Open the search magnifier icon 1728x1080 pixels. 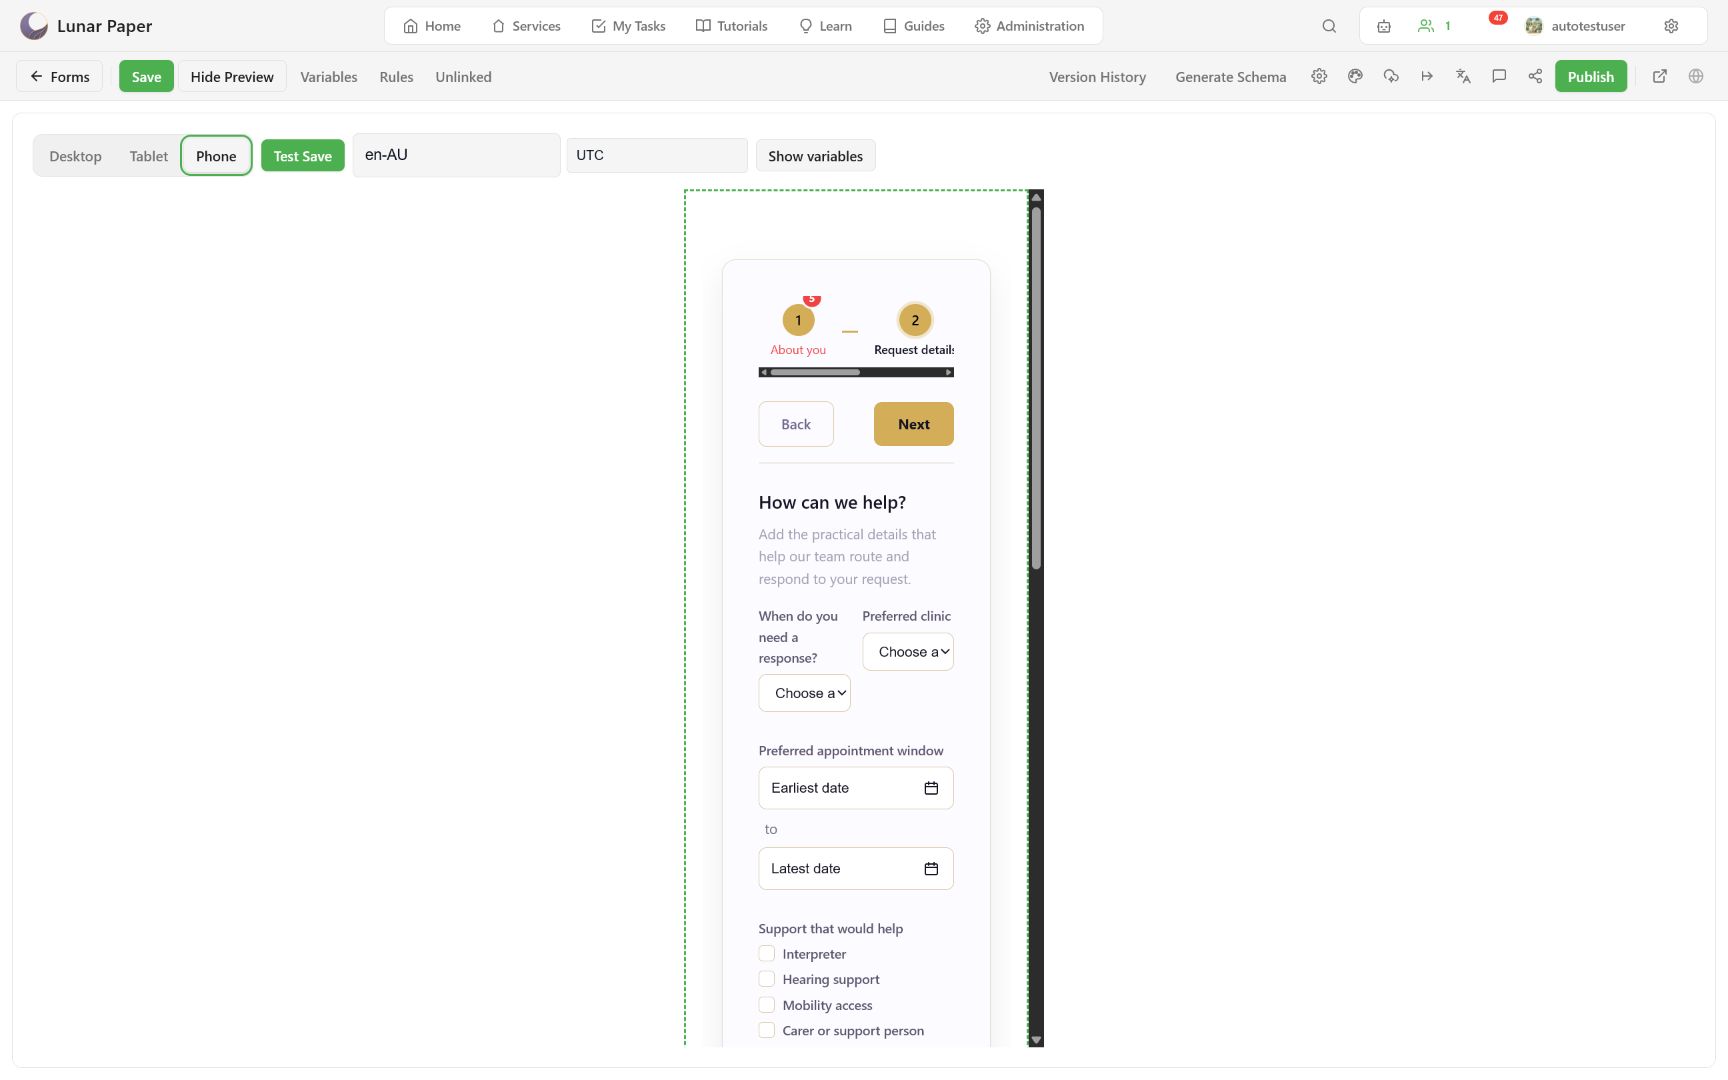pyautogui.click(x=1329, y=26)
